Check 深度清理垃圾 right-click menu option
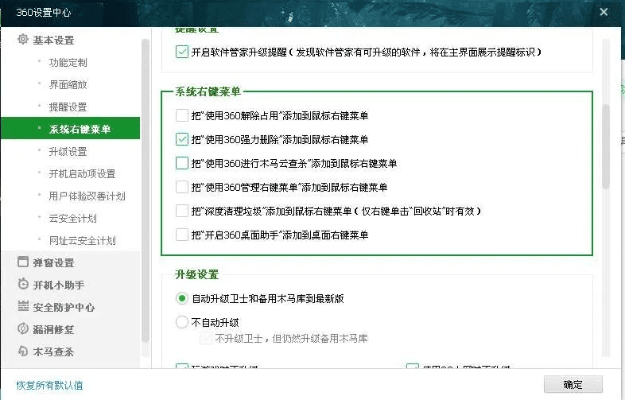Viewport: 625px width, 400px height. (182, 211)
